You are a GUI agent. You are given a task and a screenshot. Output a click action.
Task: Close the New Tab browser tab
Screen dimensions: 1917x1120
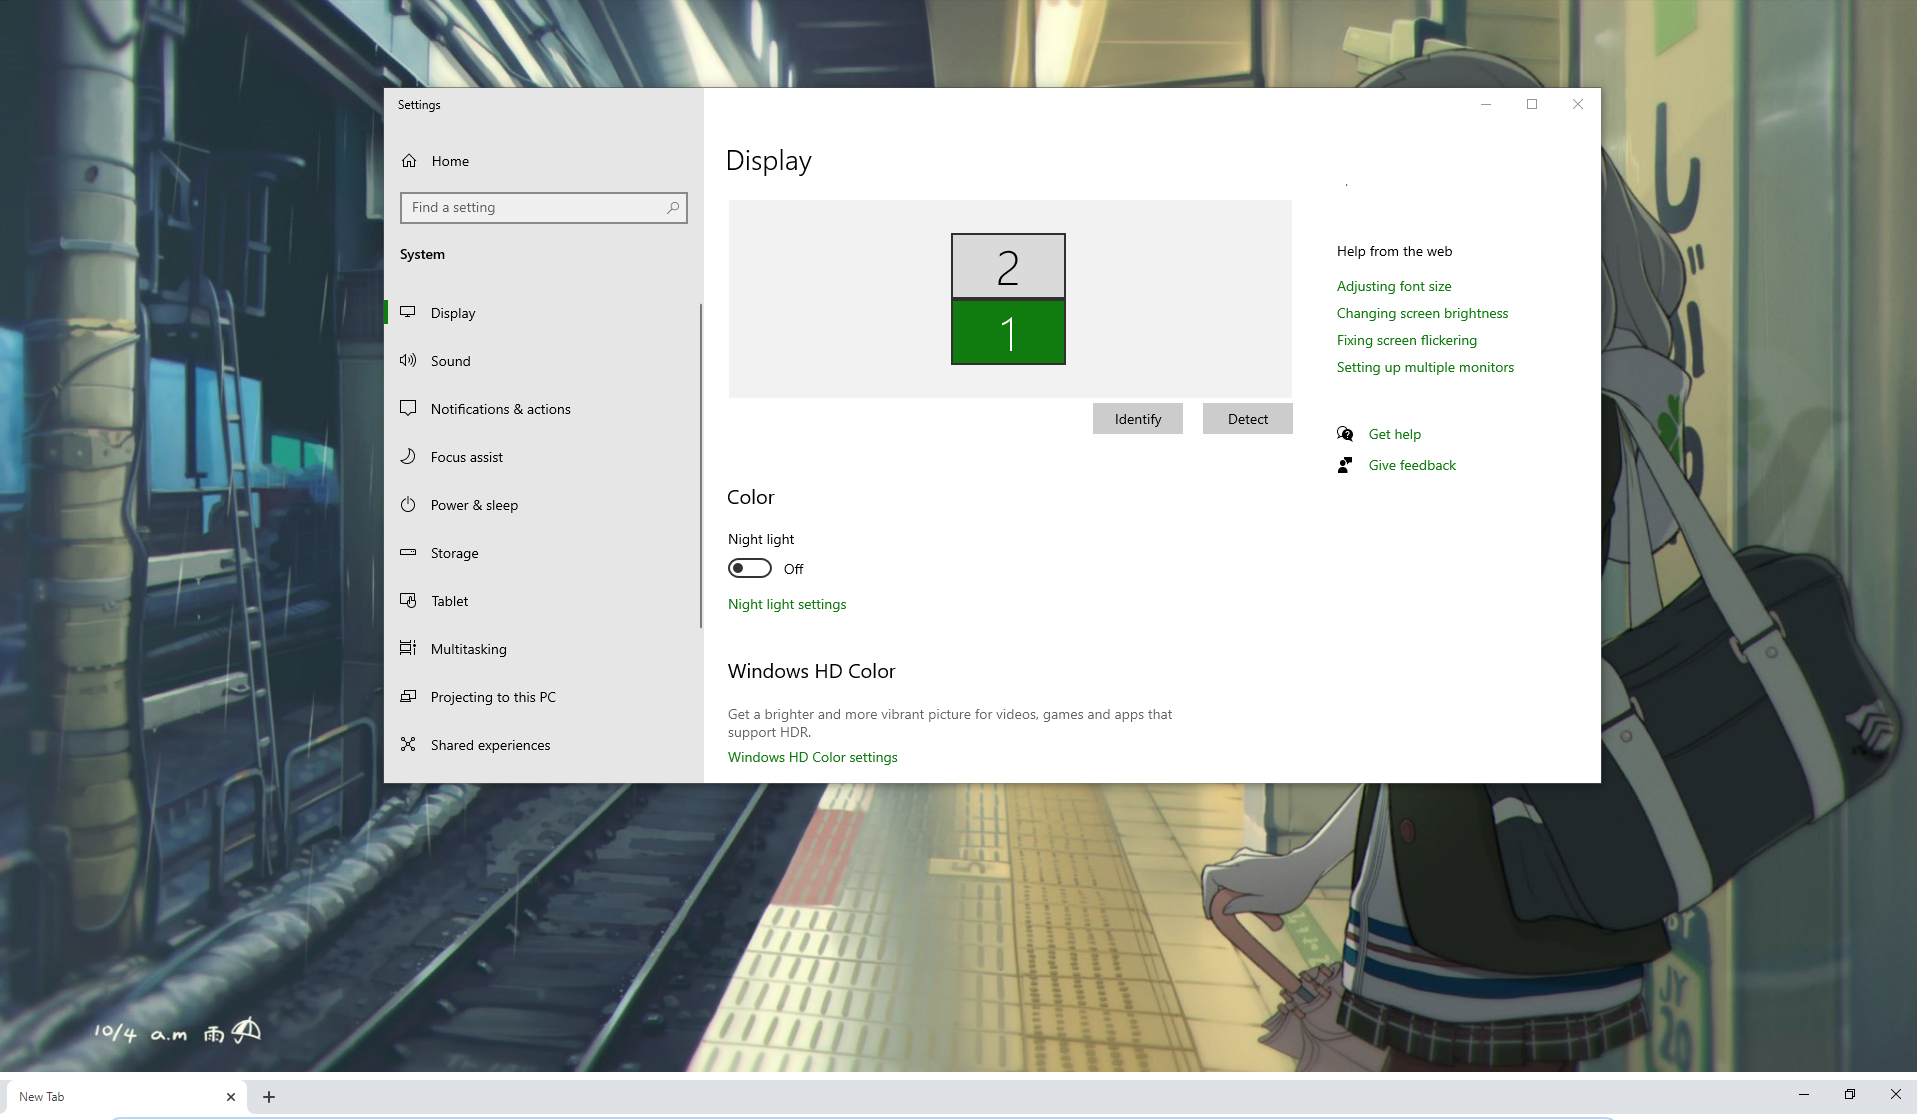[x=231, y=1097]
